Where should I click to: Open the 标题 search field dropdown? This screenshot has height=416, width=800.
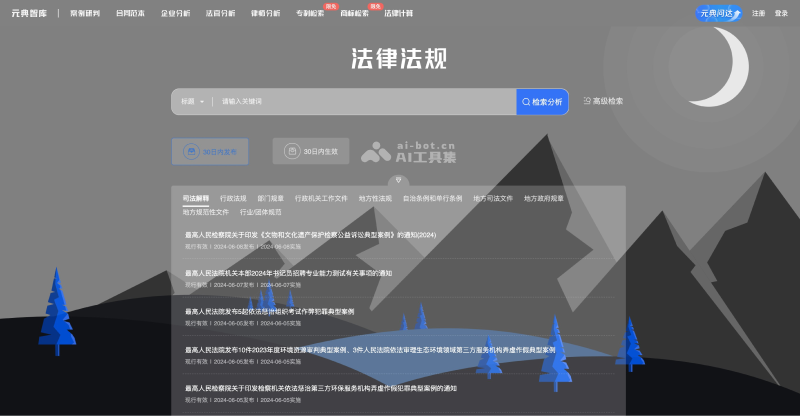click(x=192, y=102)
